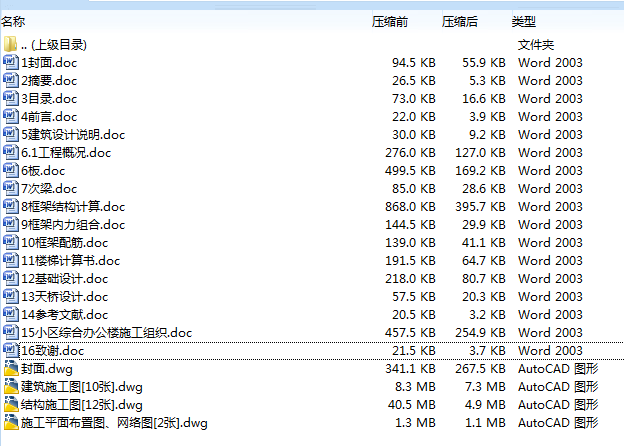Select the file name 16致谢.doc
This screenshot has height=446, width=624.
(x=53, y=351)
